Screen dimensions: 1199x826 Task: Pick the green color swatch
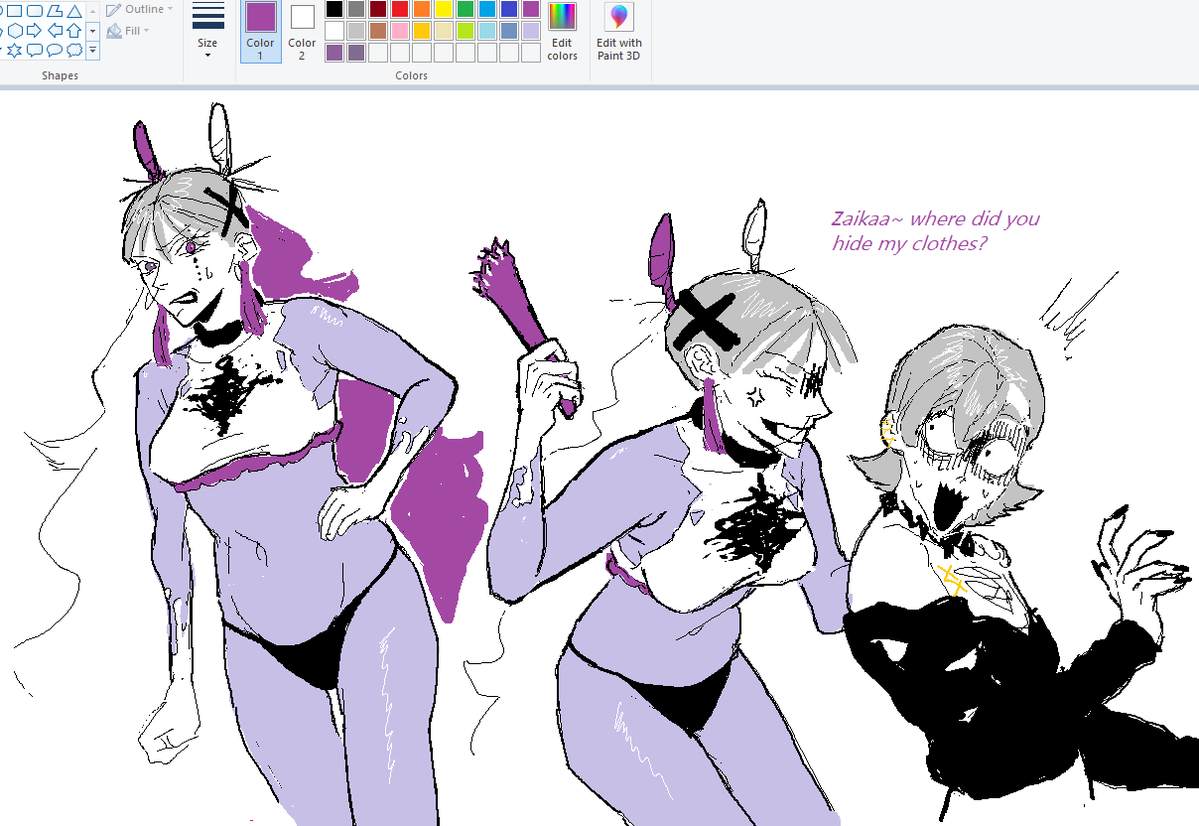(x=465, y=9)
